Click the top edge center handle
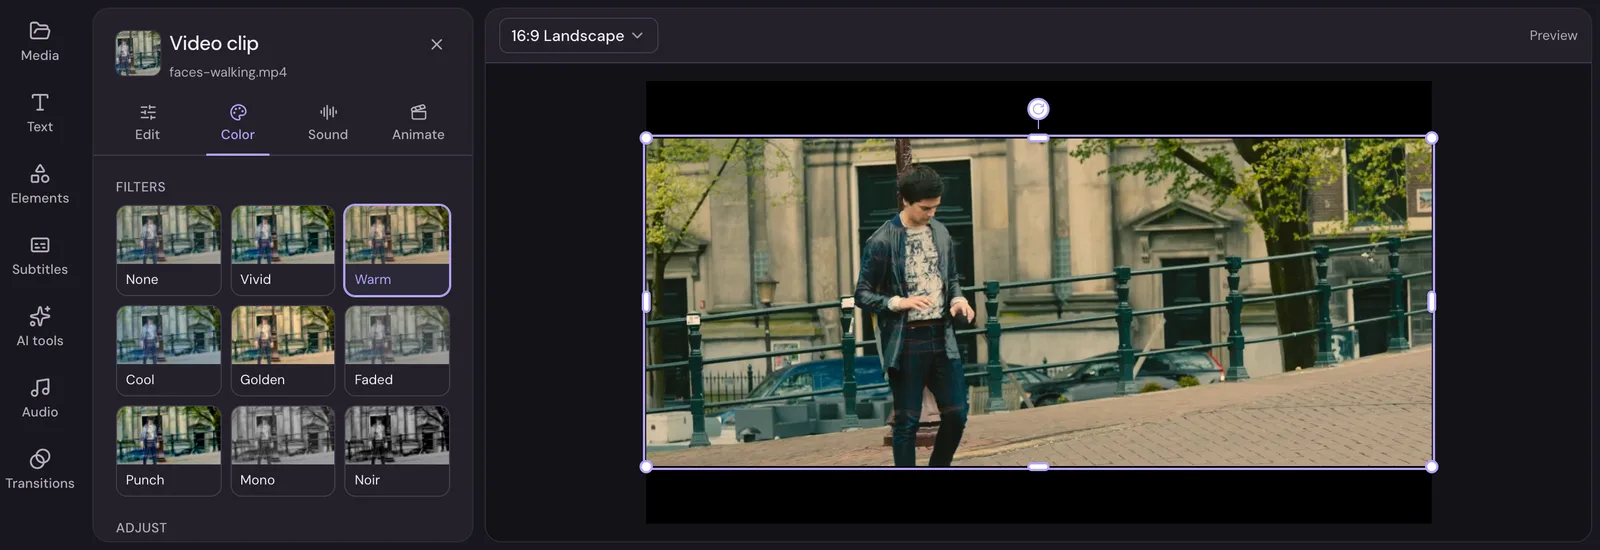The width and height of the screenshot is (1600, 550). [1038, 138]
